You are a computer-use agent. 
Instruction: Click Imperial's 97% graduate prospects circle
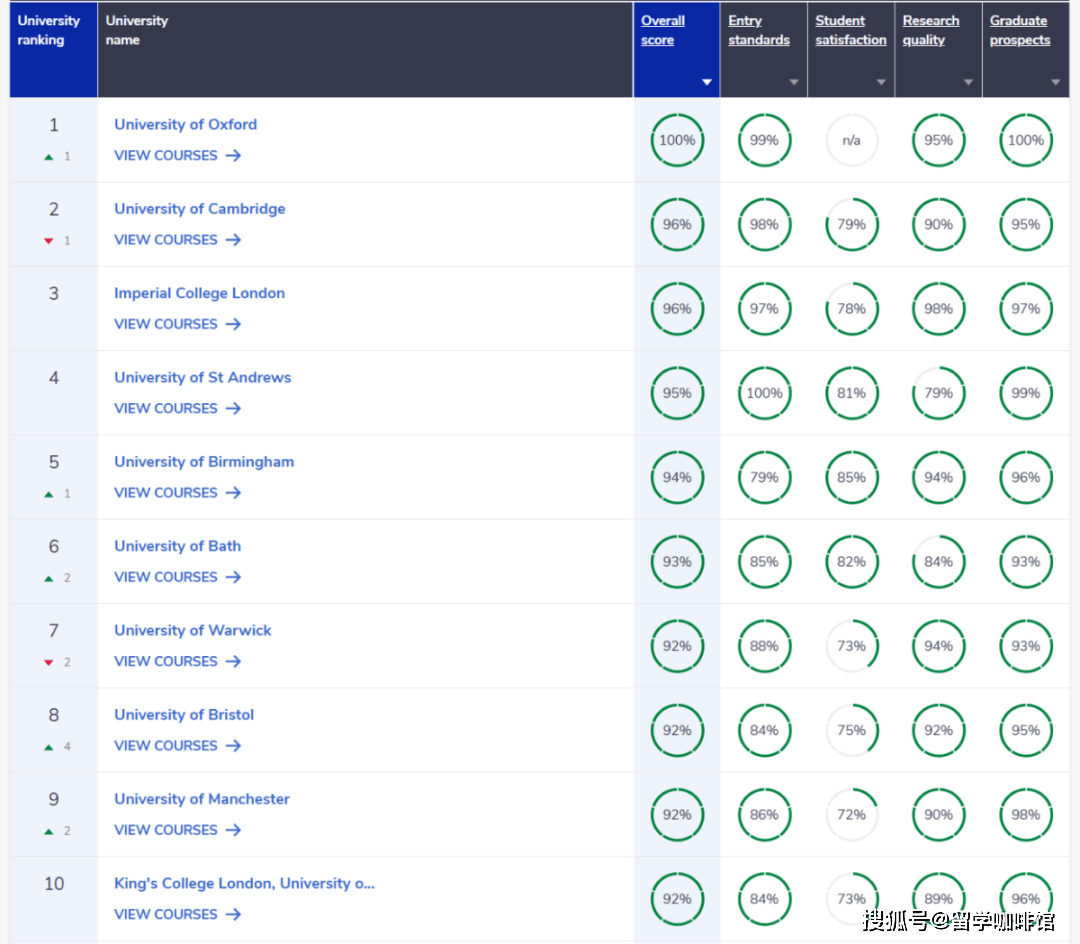point(1026,309)
